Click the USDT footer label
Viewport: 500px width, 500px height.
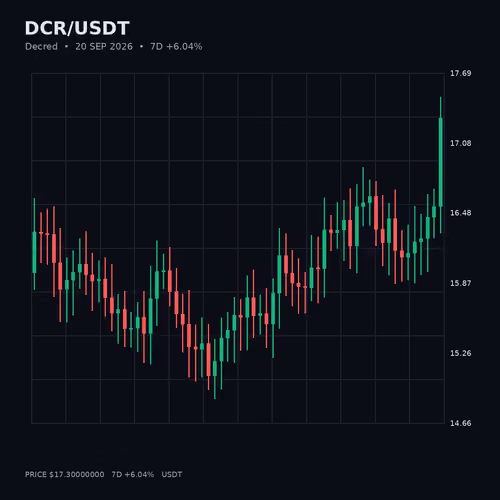(172, 474)
